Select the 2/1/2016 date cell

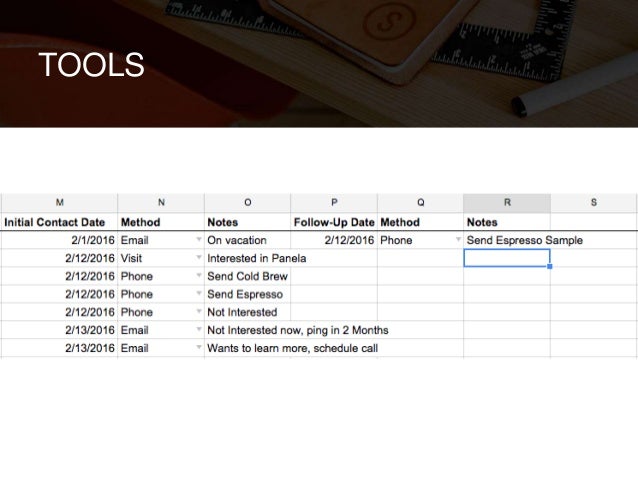click(59, 240)
